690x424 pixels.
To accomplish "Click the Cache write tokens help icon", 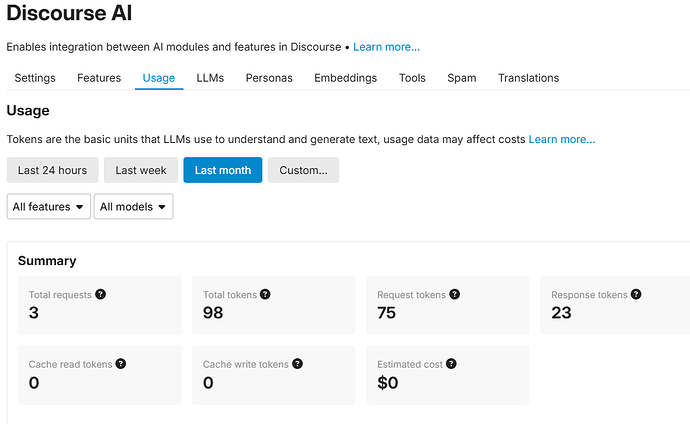I will point(297,364).
